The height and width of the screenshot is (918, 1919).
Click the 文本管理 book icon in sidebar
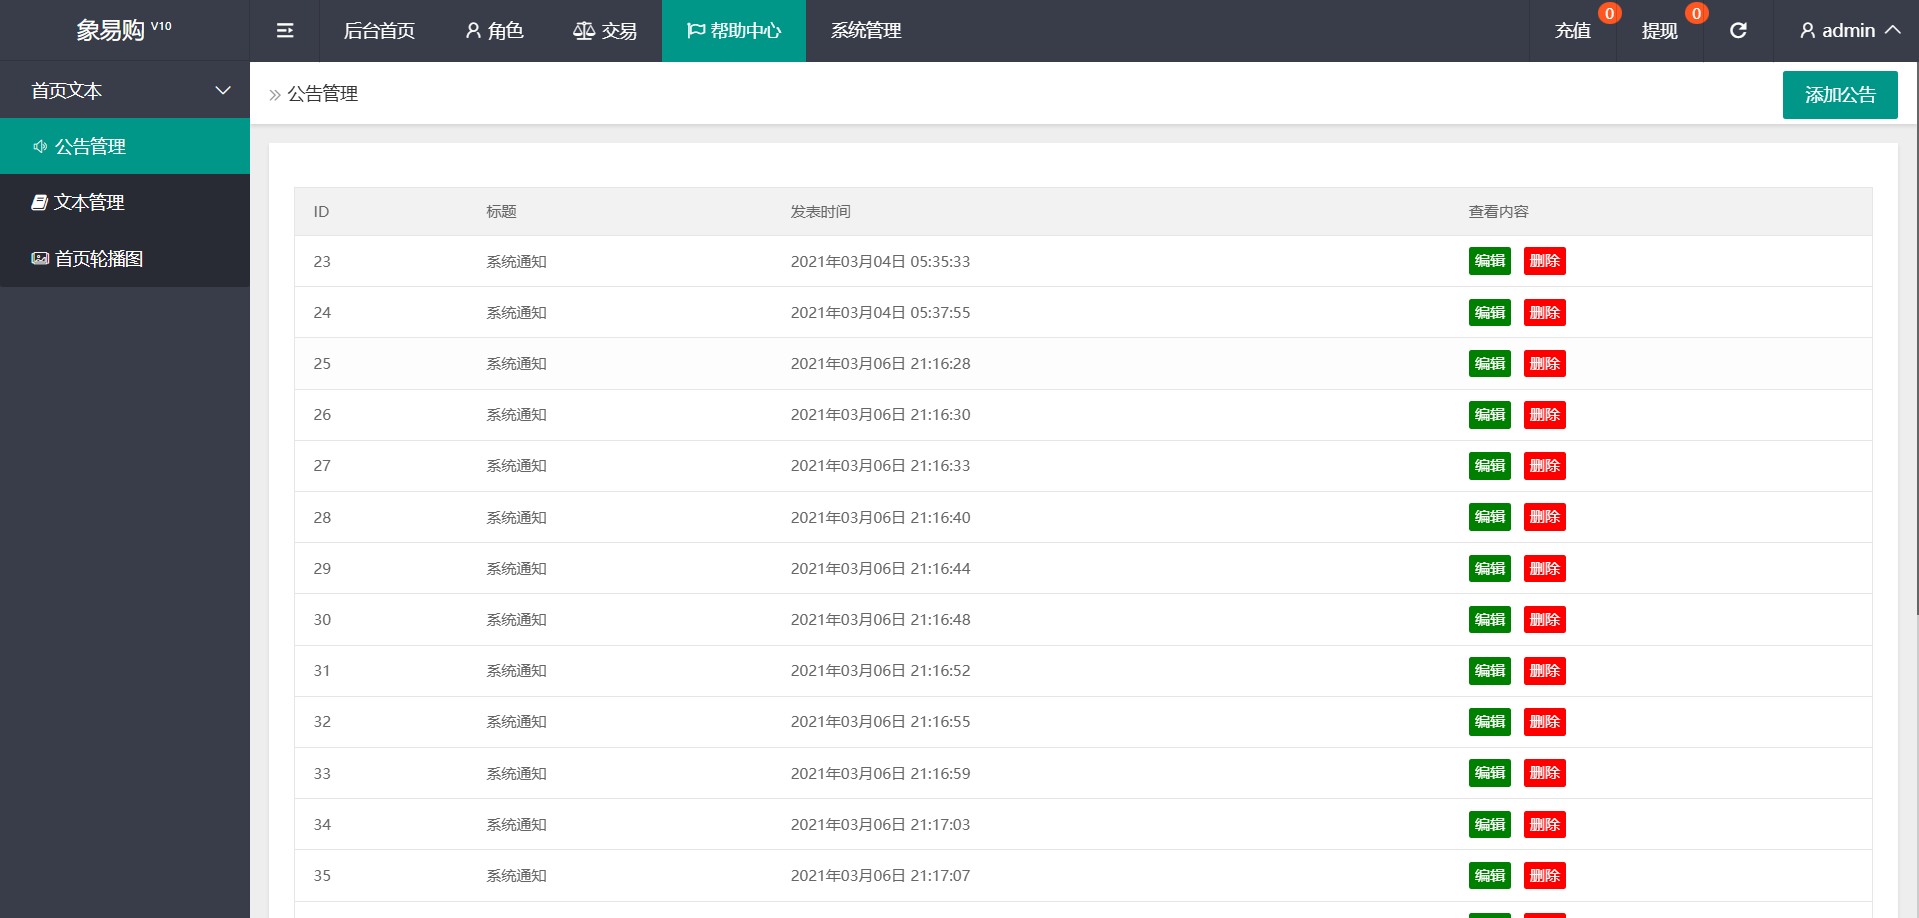pyautogui.click(x=39, y=202)
